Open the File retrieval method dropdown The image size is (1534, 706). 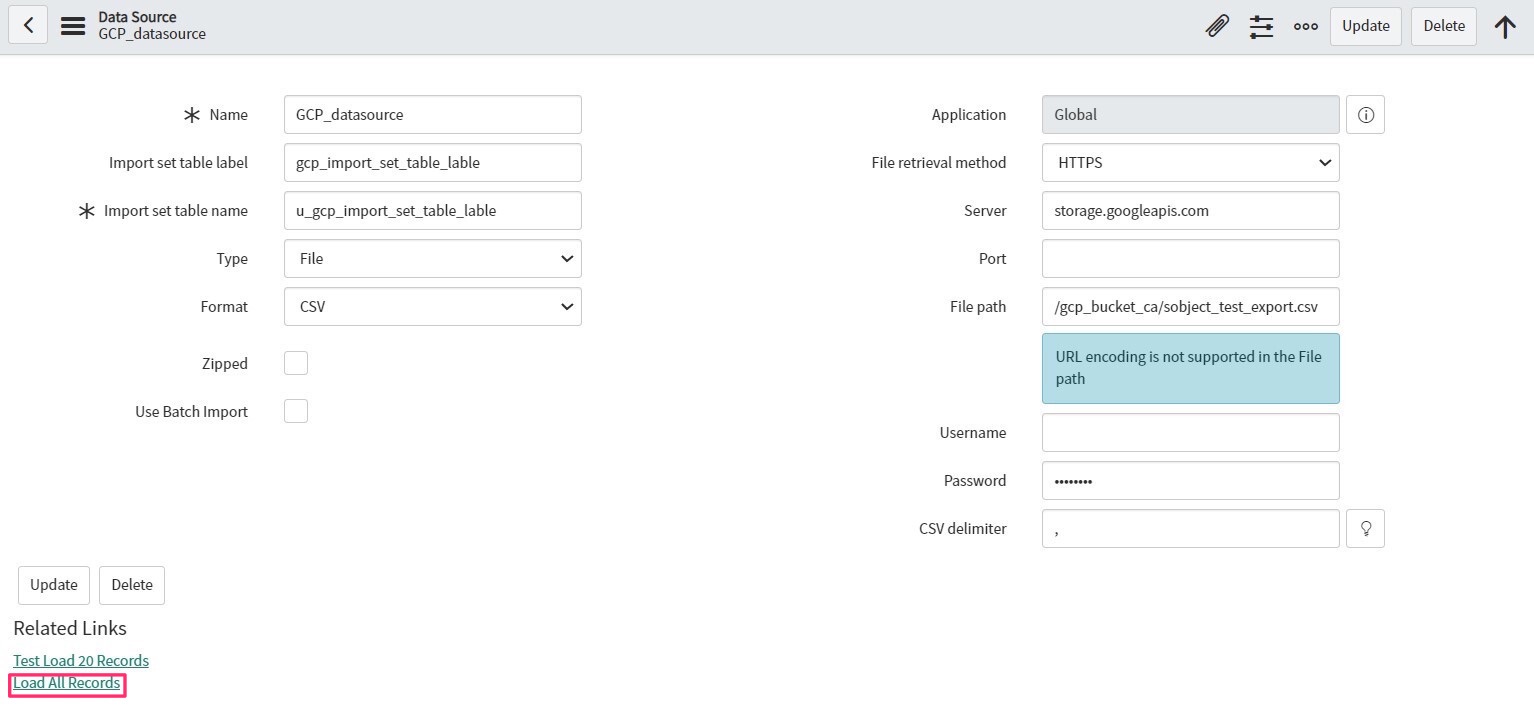click(1190, 162)
